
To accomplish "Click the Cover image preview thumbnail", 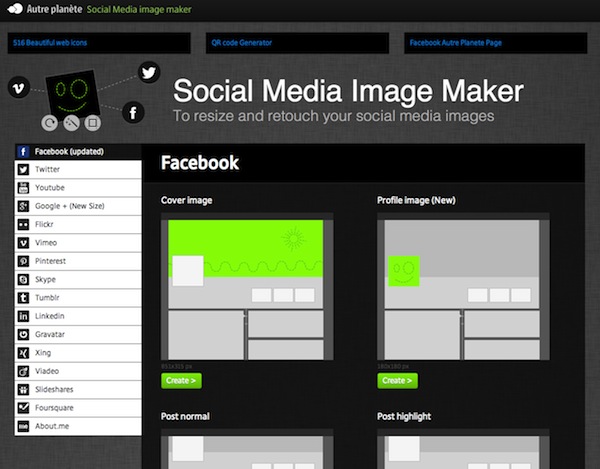I will click(x=247, y=287).
